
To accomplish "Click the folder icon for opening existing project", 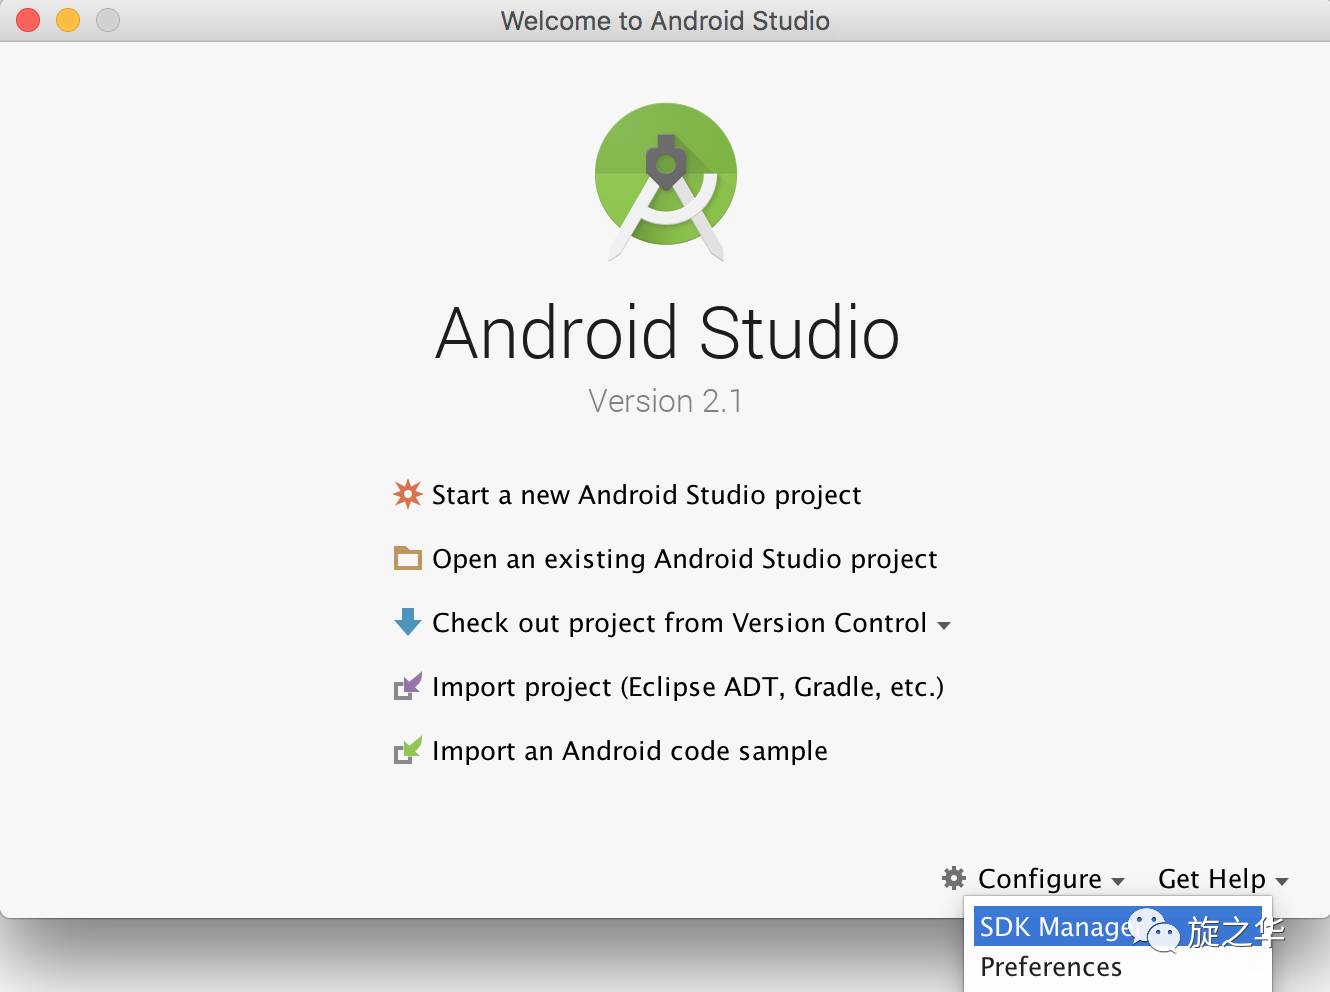I will [x=407, y=558].
